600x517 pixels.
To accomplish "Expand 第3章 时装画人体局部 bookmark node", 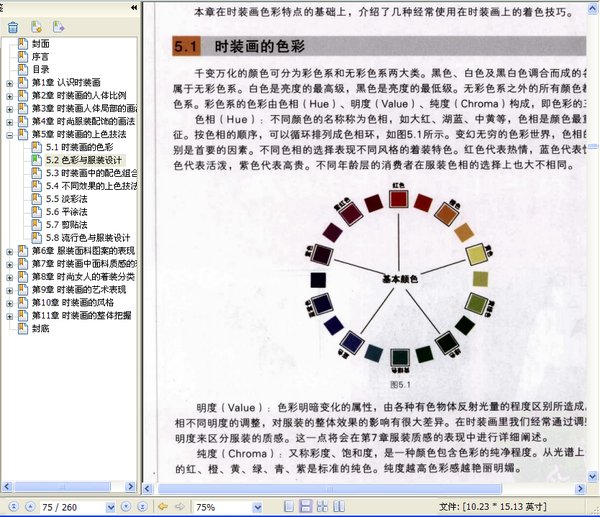I will click(x=10, y=109).
